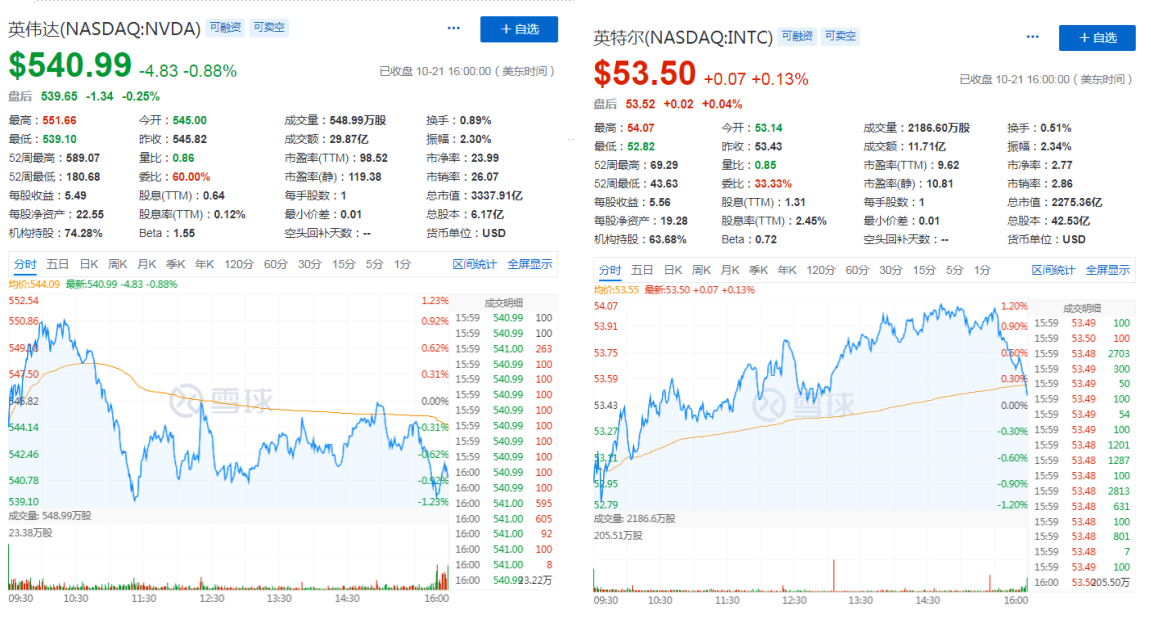Switch NVDA chart to 五日 view
The height and width of the screenshot is (617, 1151).
pos(57,264)
